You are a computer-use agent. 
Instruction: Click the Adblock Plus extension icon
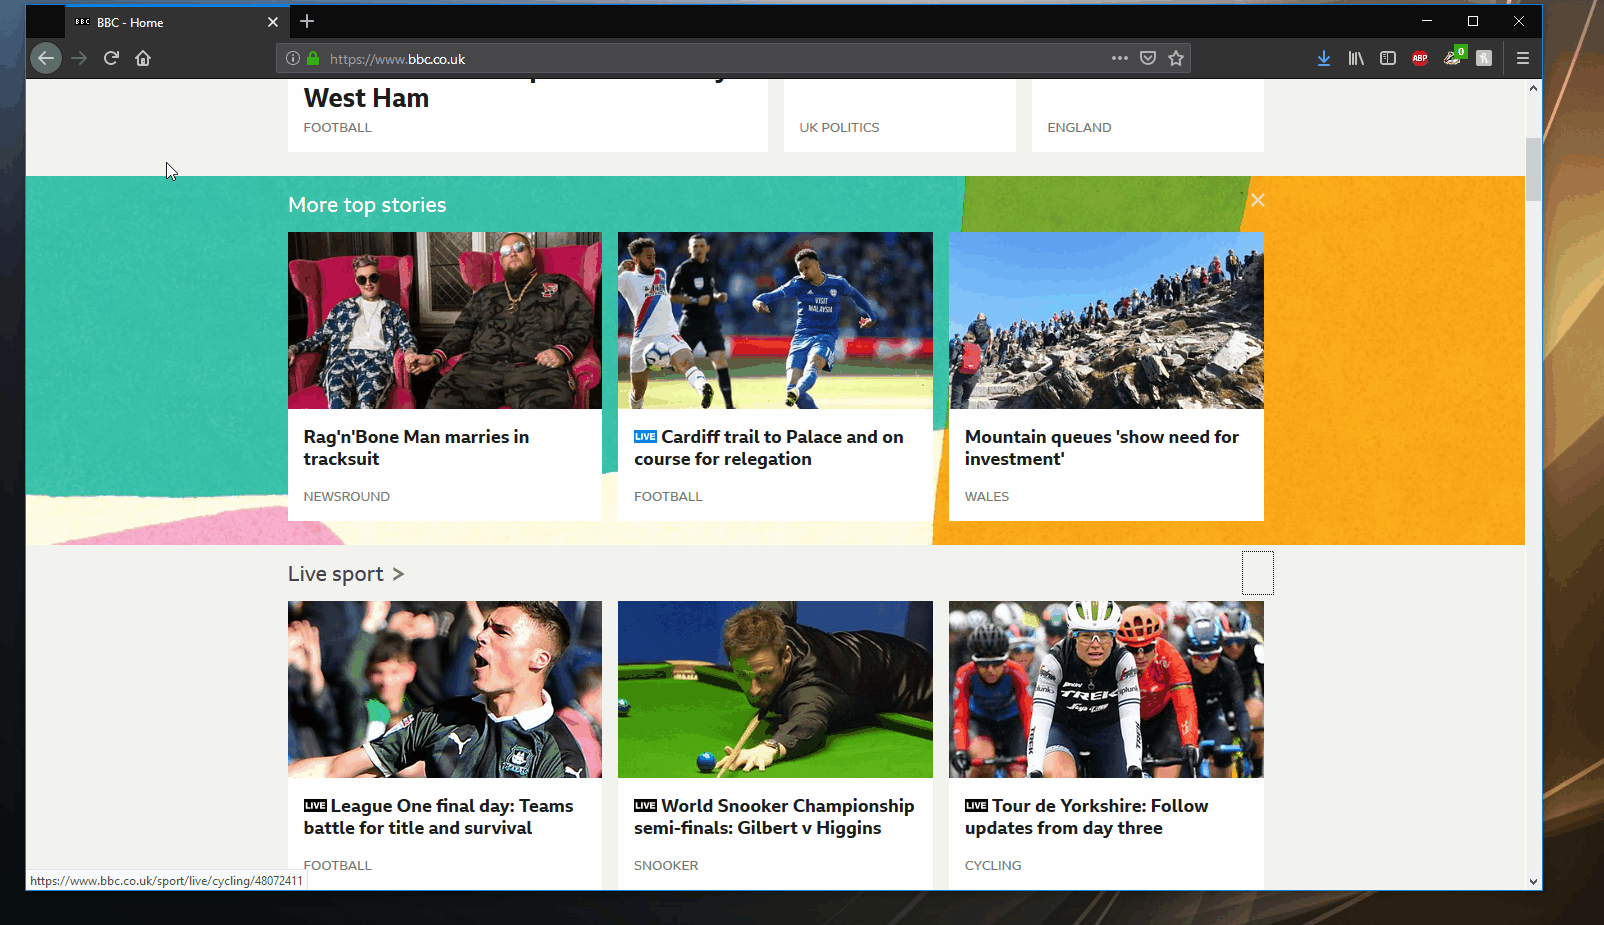(x=1419, y=58)
